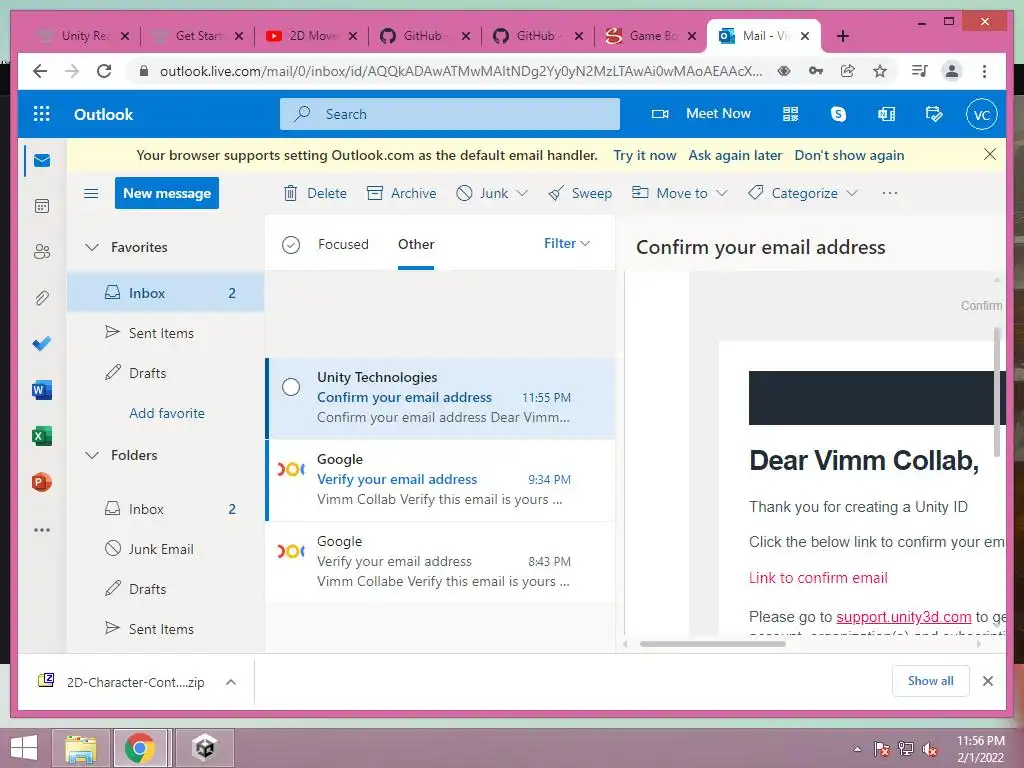
Task: Open the Google 9:34 PM email
Action: (x=441, y=480)
